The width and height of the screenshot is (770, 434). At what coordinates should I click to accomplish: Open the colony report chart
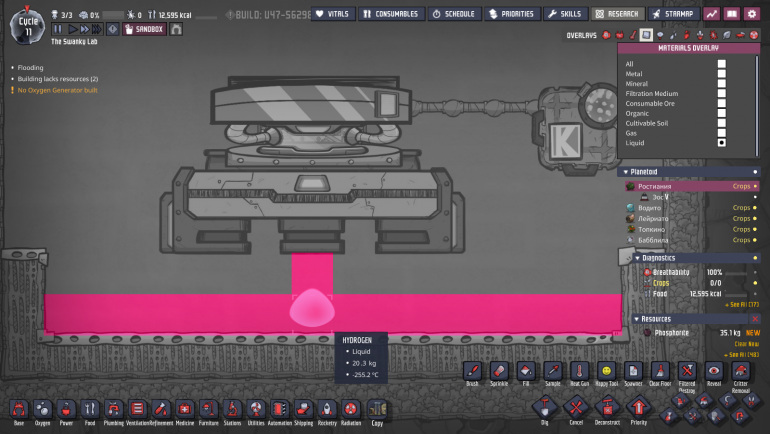(712, 14)
